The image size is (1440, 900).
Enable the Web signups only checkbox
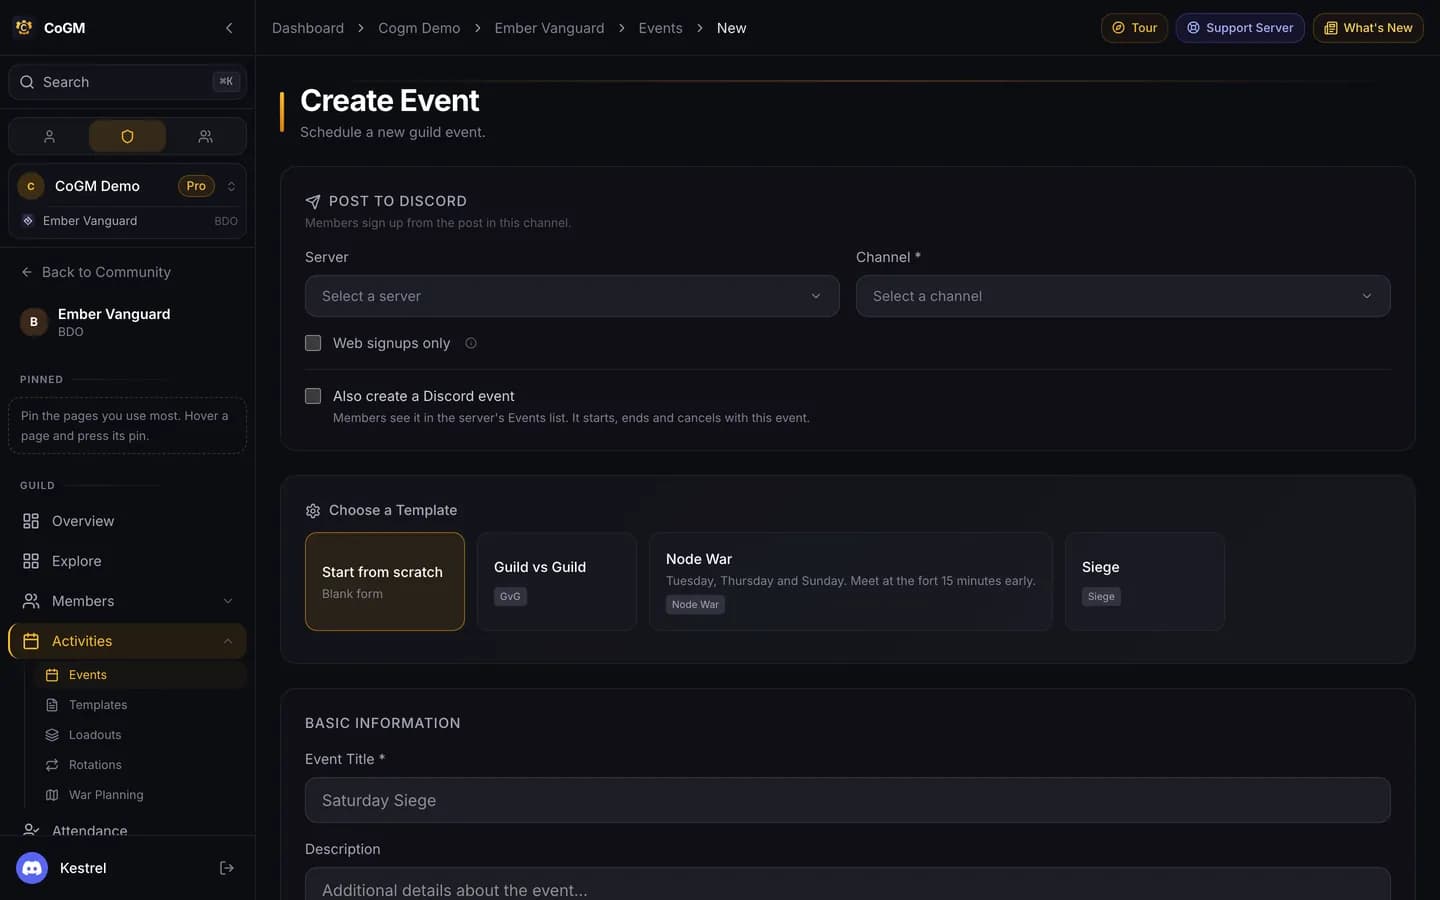click(x=313, y=343)
